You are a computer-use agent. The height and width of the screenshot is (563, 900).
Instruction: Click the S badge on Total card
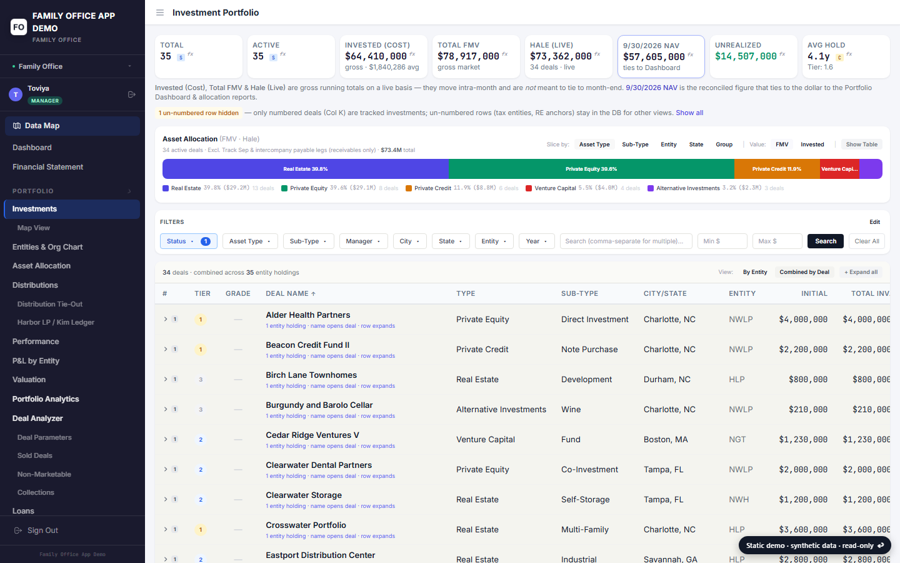tap(181, 57)
